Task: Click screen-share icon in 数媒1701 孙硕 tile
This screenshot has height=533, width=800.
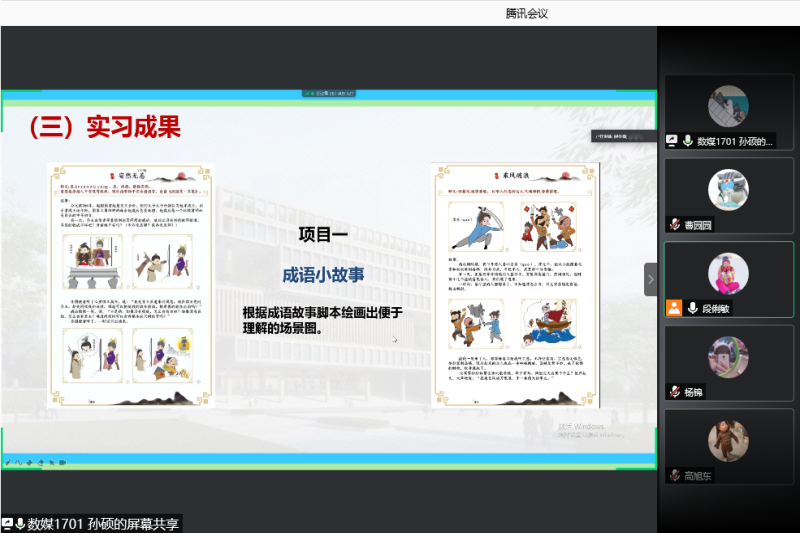Action: [671, 141]
